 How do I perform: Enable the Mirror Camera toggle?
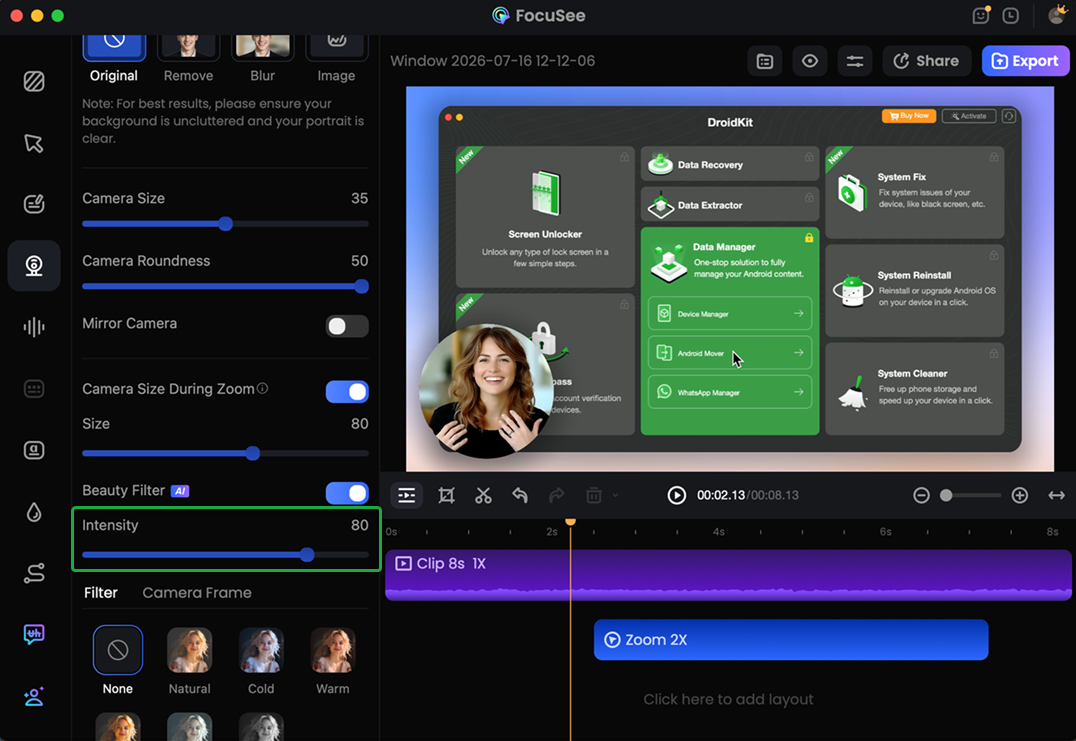347,326
